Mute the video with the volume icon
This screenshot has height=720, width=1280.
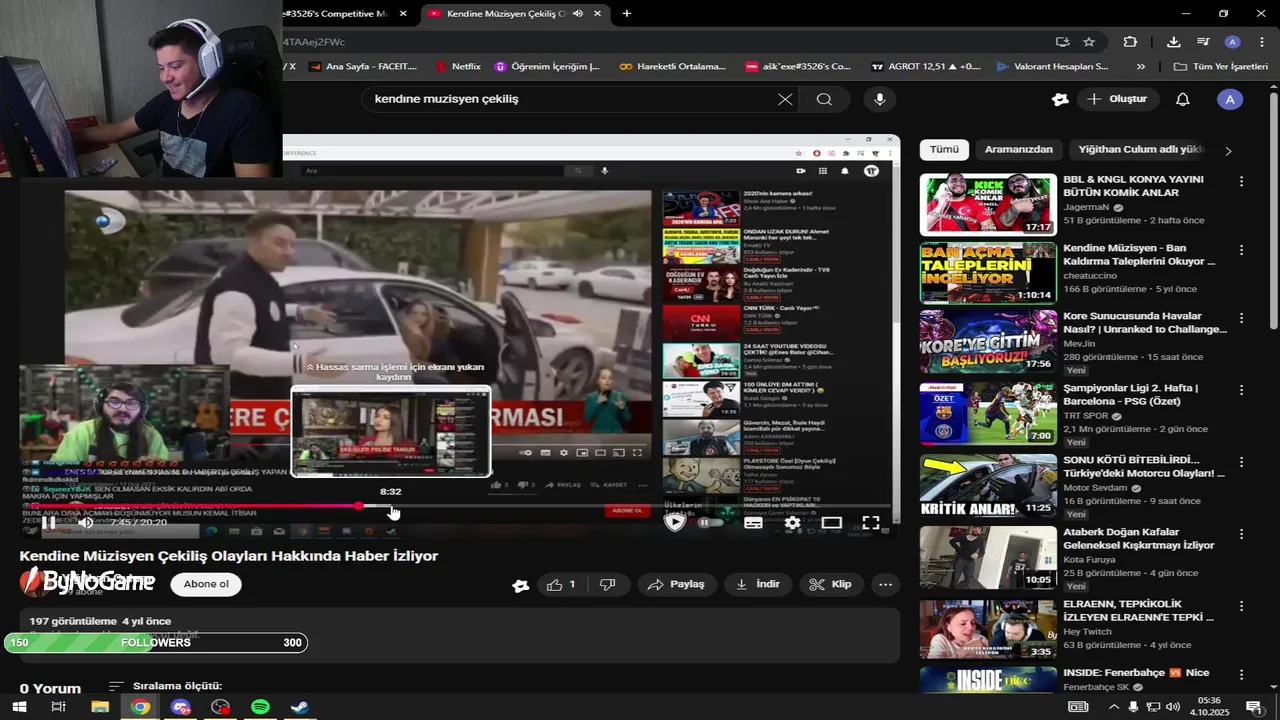85,522
